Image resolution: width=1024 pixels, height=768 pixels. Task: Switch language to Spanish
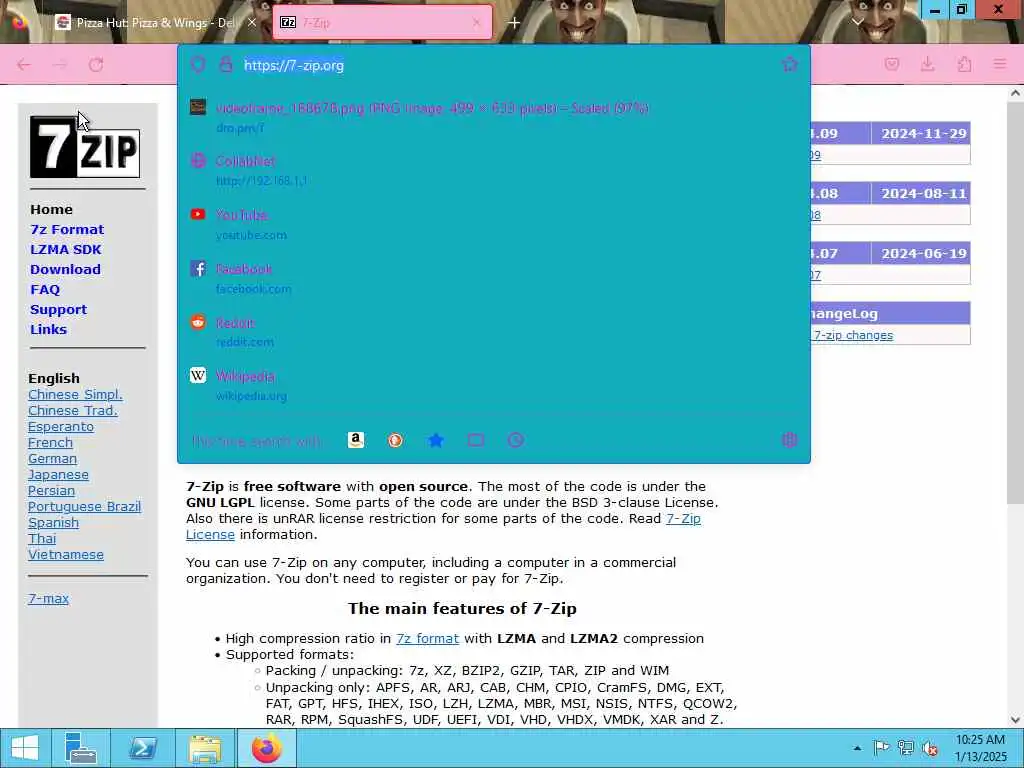click(x=54, y=522)
